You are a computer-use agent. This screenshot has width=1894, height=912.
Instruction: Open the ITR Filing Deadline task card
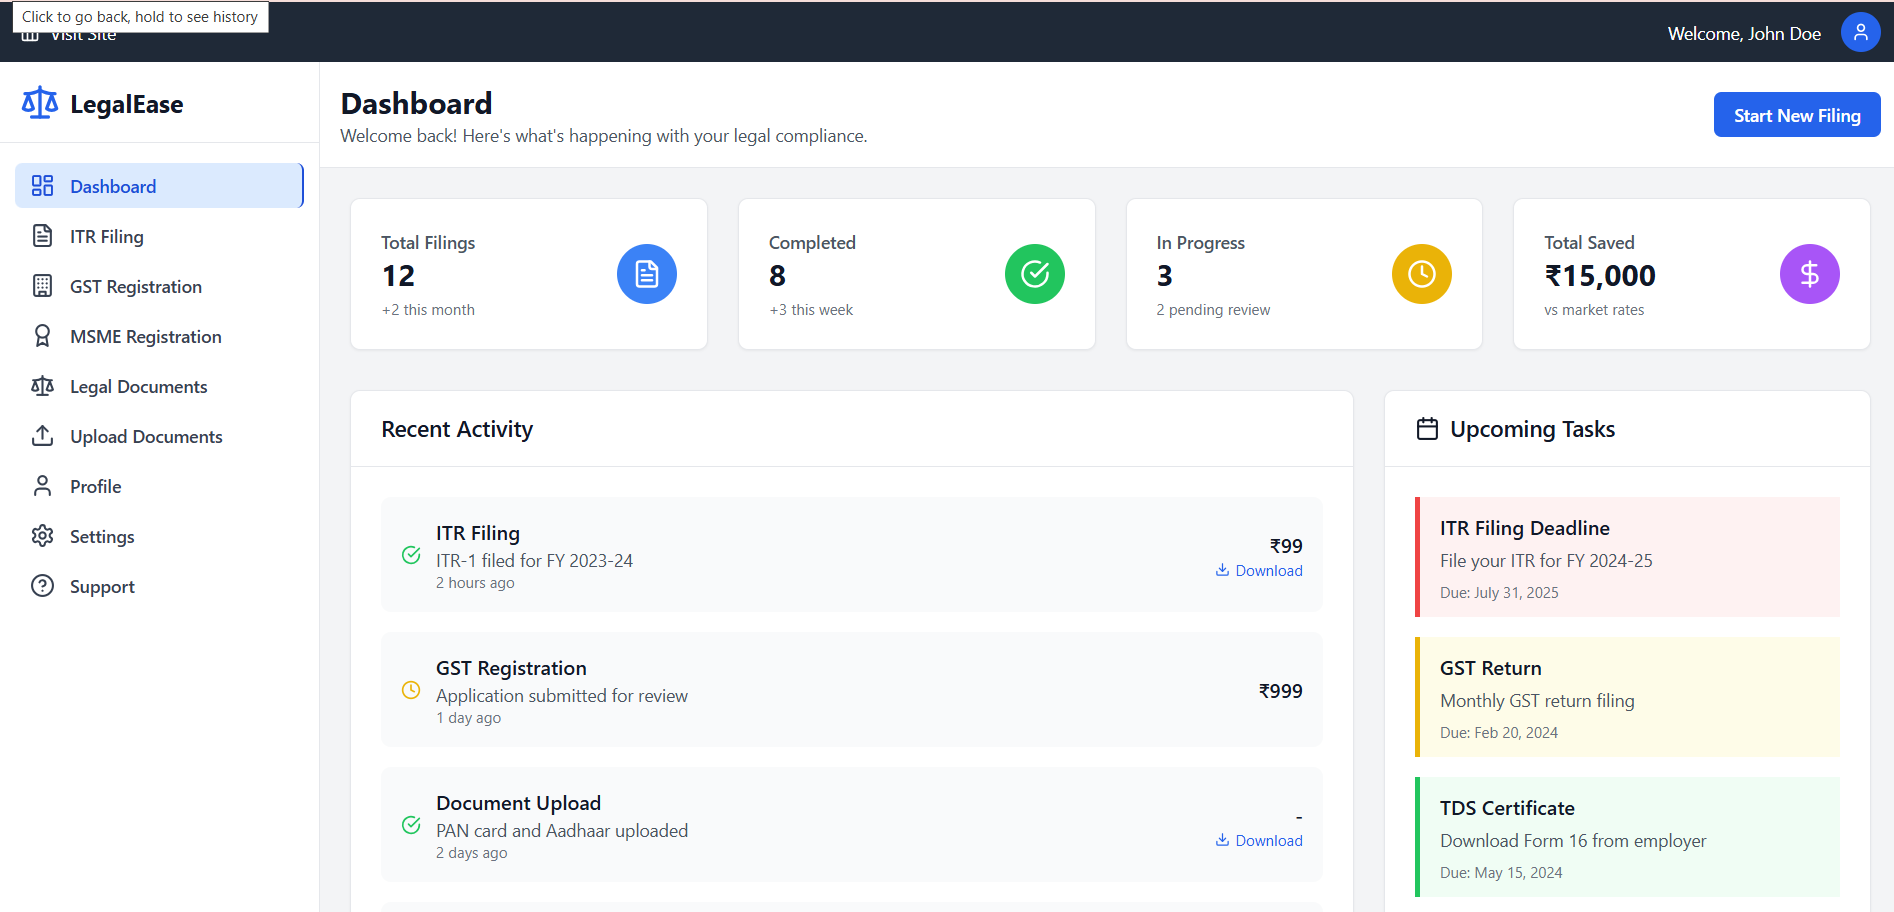(1627, 557)
